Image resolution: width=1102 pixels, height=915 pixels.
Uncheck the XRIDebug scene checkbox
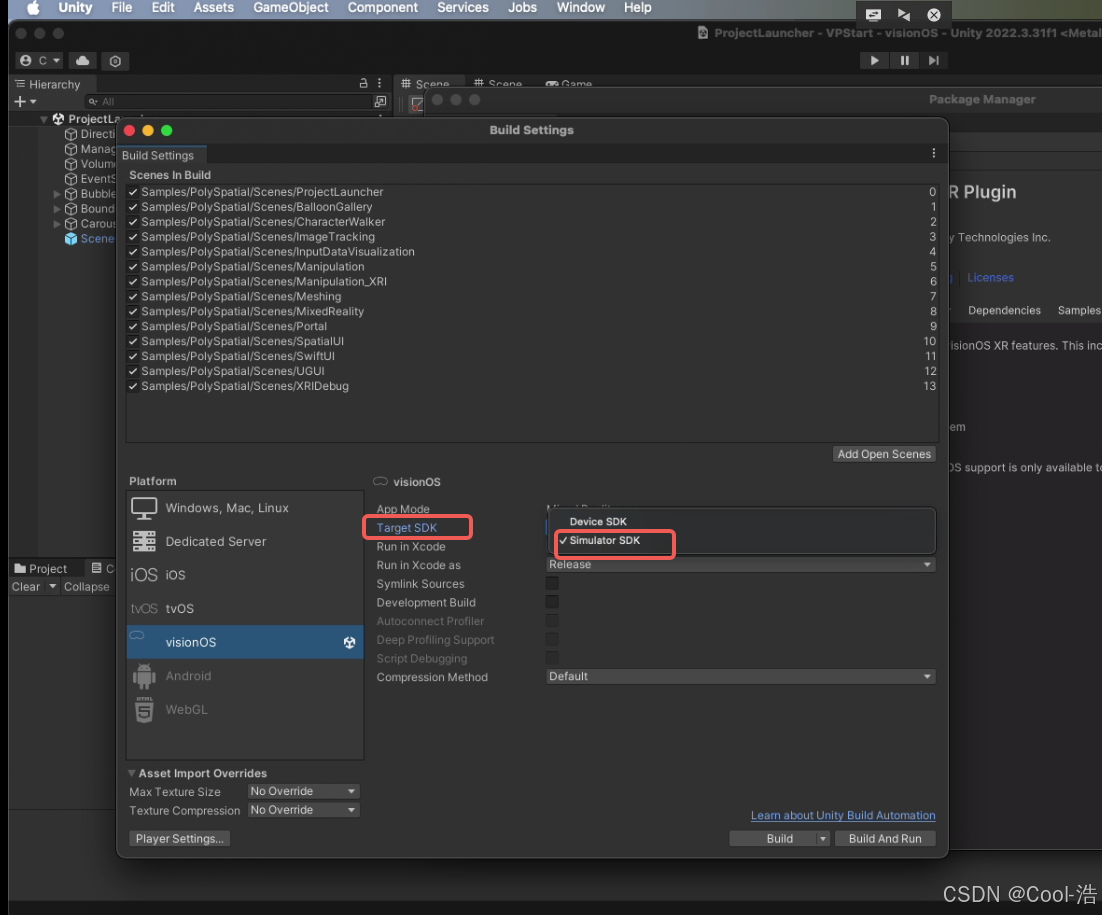point(133,386)
